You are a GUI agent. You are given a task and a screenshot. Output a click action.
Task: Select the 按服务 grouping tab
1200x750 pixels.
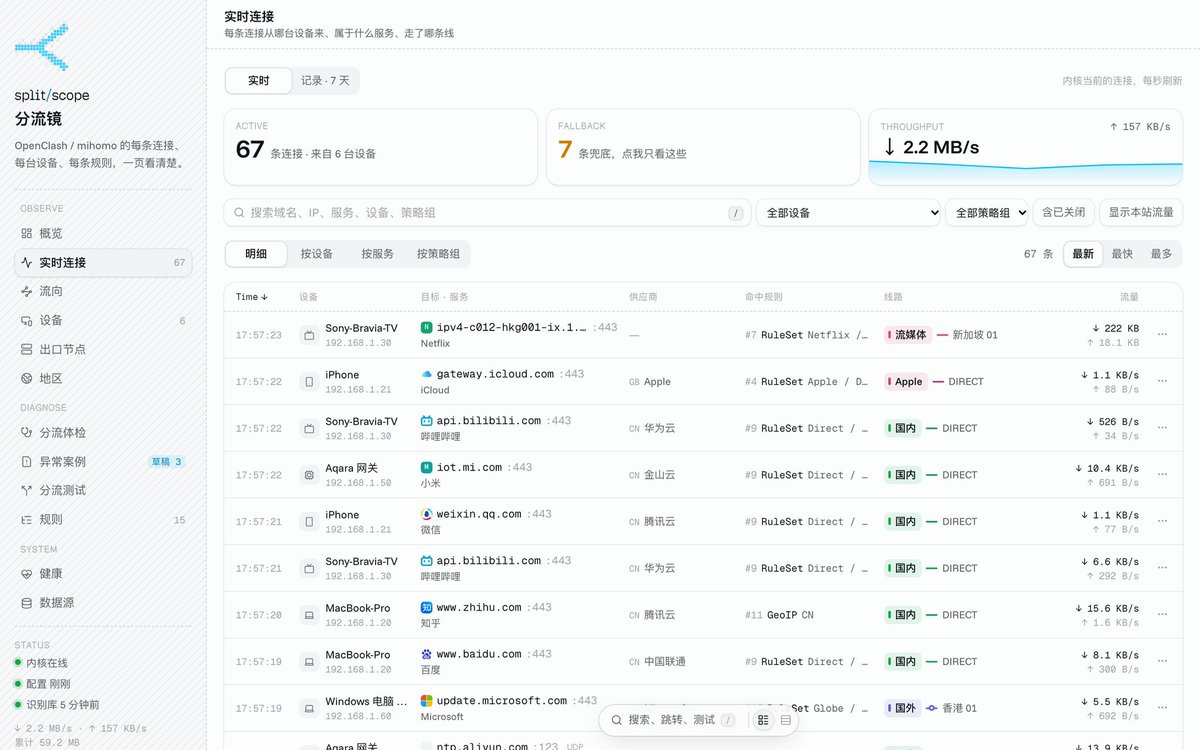[x=377, y=254]
